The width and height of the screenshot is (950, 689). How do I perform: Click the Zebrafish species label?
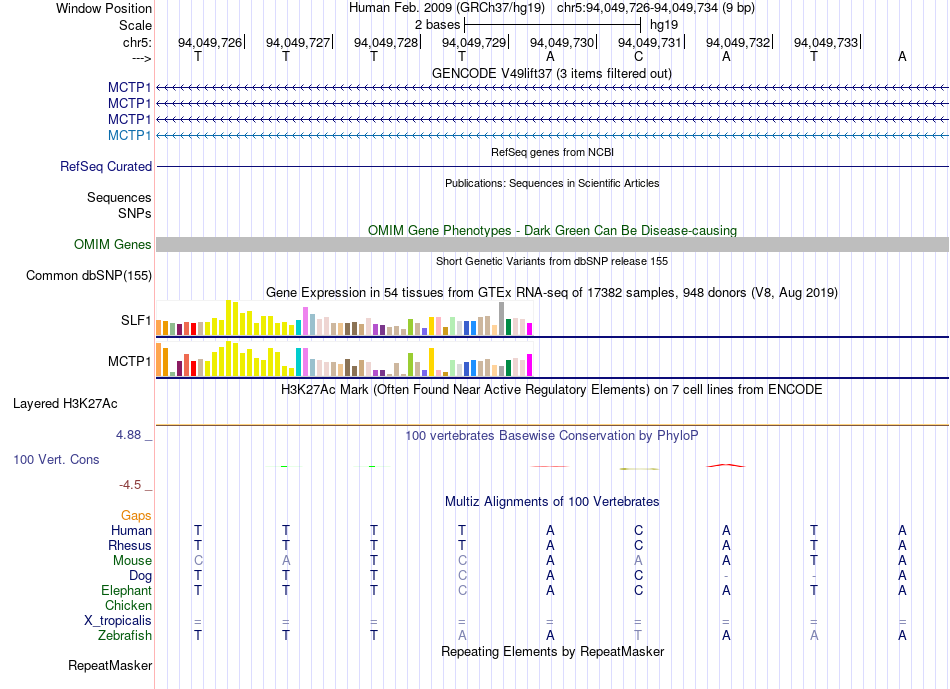[x=125, y=636]
